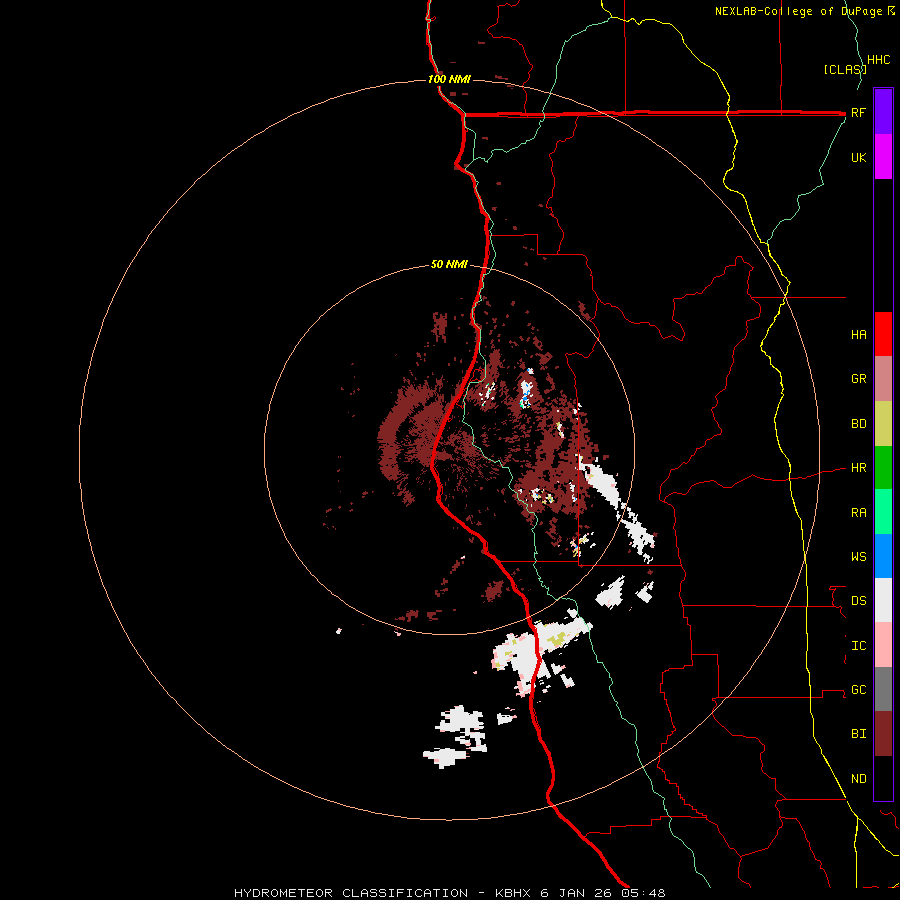
Task: Click the "HYDROMETEOR CLASSIFICATION" title text
Action: (351, 893)
